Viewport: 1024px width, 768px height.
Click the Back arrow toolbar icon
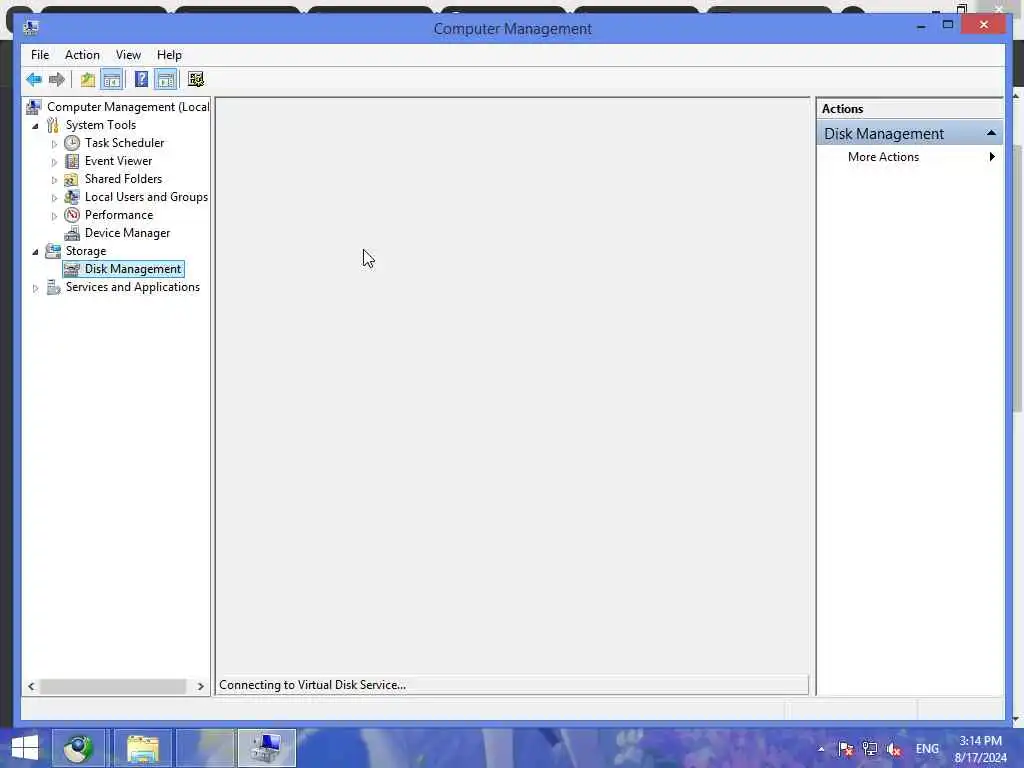pos(34,80)
